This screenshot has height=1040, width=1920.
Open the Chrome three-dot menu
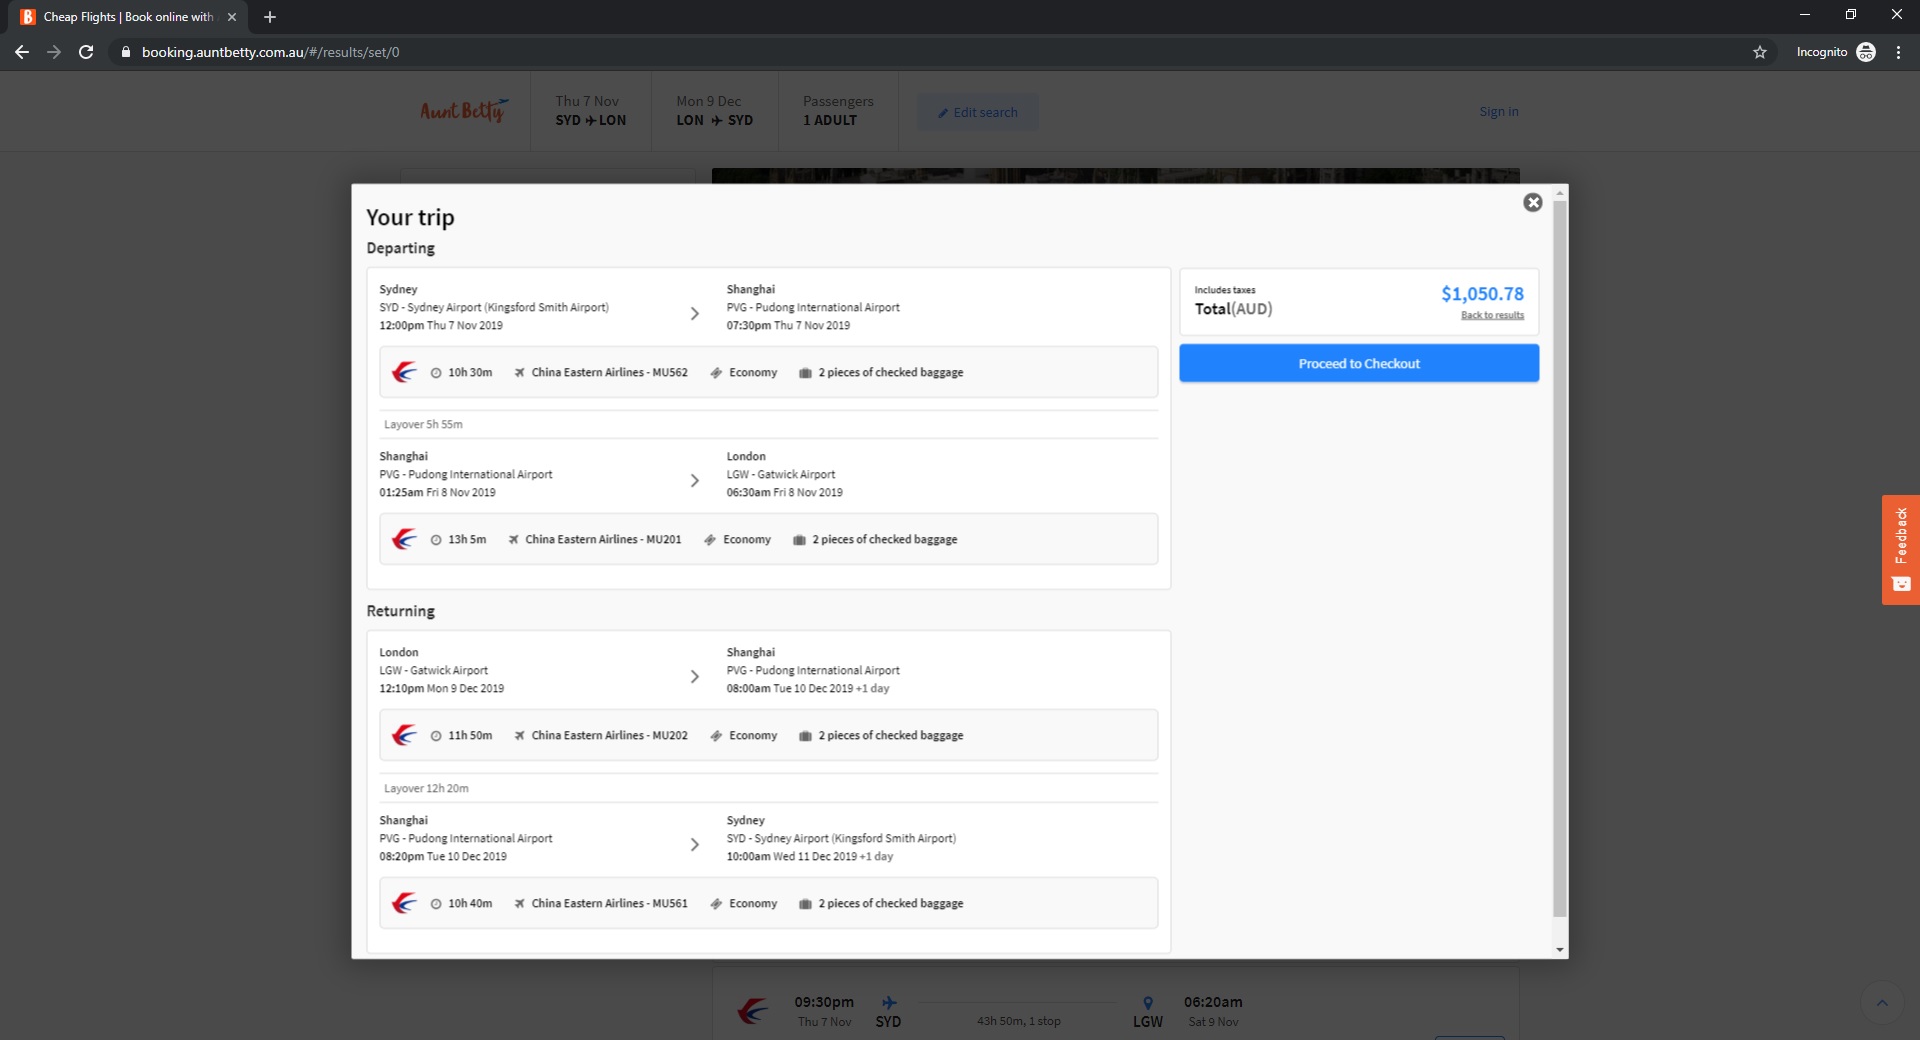point(1898,52)
